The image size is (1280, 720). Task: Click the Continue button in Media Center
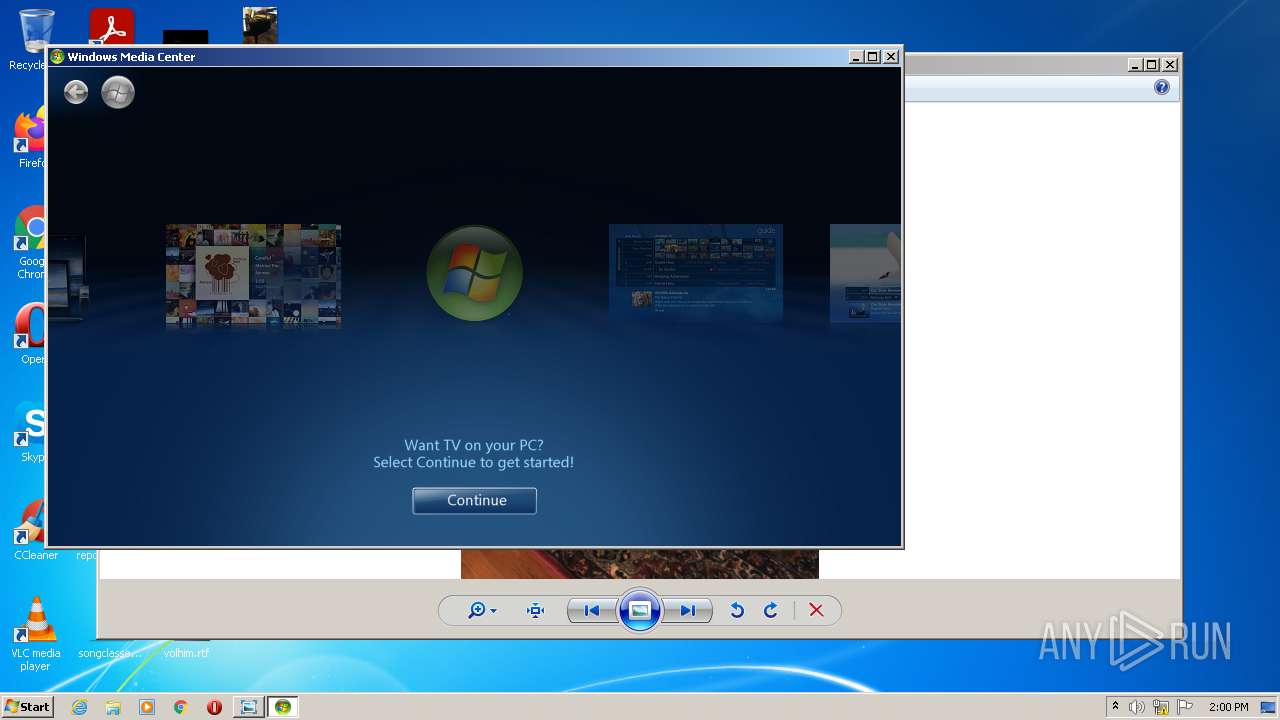[x=474, y=500]
